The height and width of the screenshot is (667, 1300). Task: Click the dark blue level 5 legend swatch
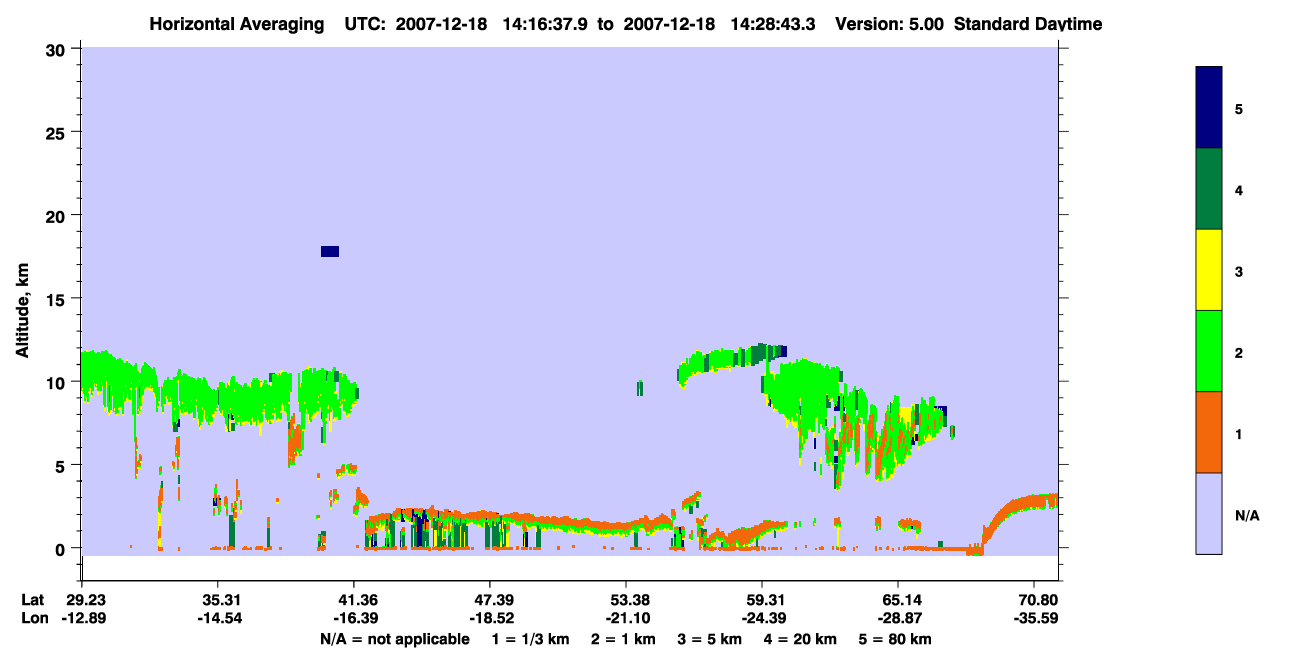(x=1208, y=108)
